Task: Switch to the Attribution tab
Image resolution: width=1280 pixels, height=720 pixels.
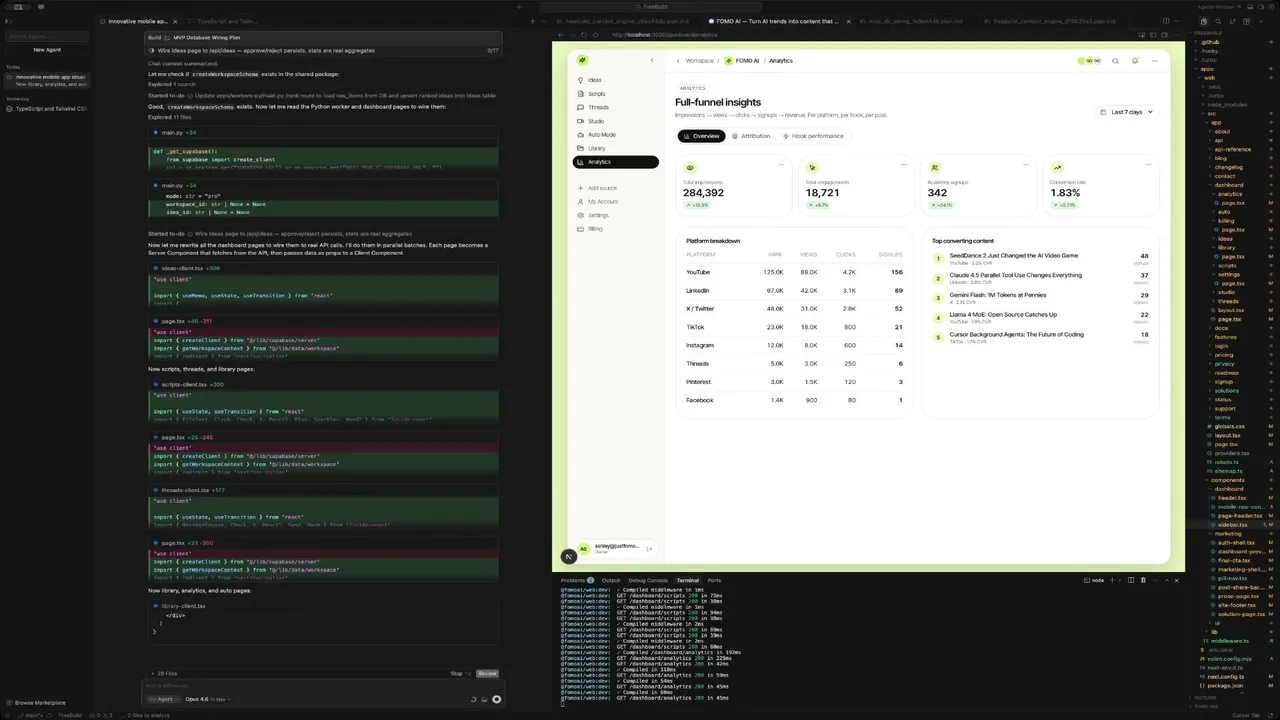Action: 751,136
